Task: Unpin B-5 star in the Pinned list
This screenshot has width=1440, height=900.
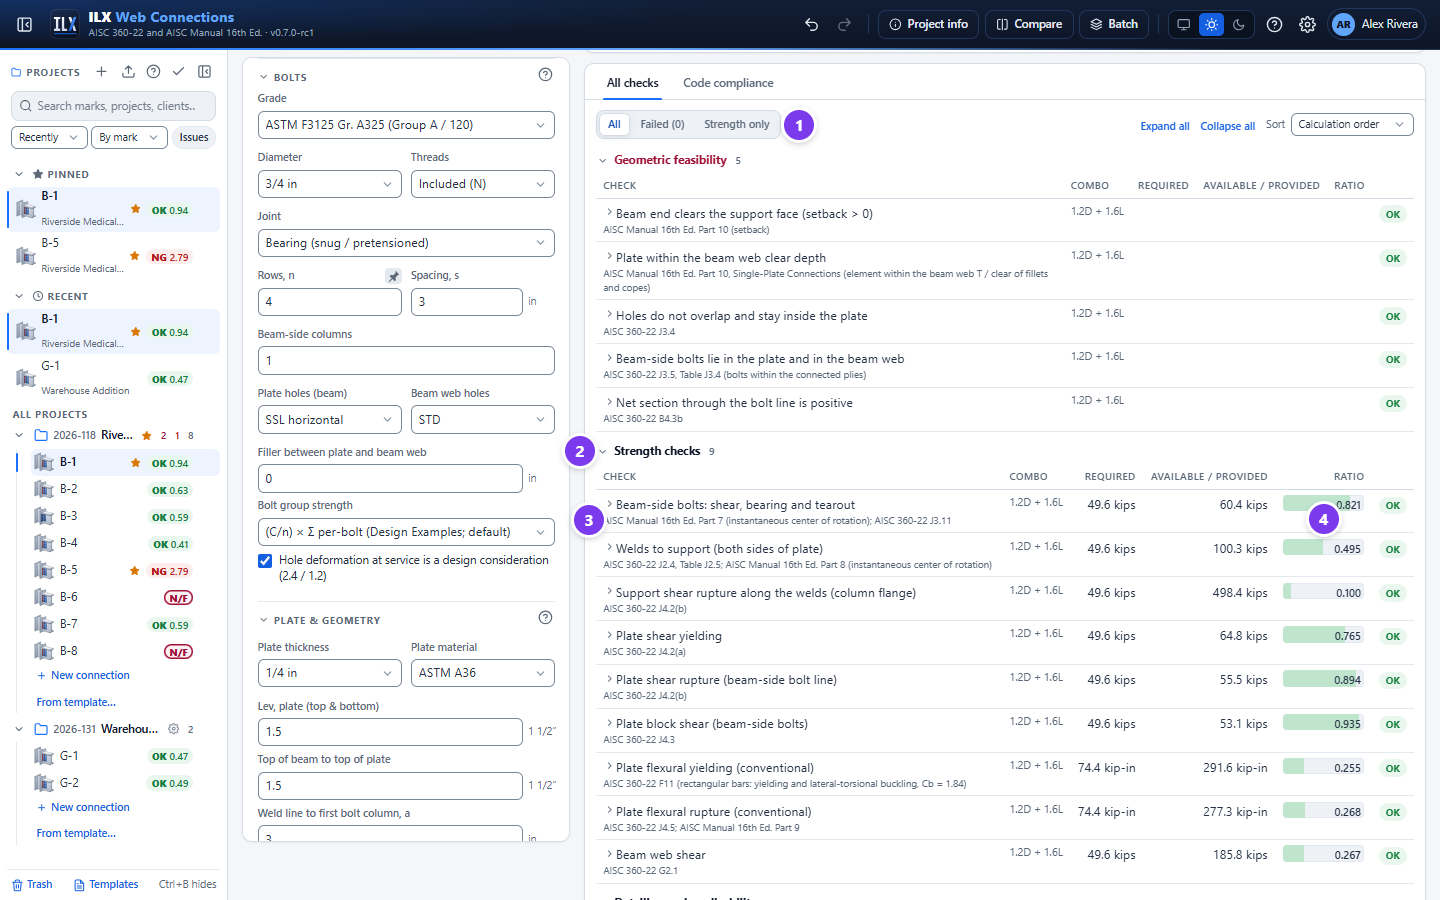Action: pos(135,256)
